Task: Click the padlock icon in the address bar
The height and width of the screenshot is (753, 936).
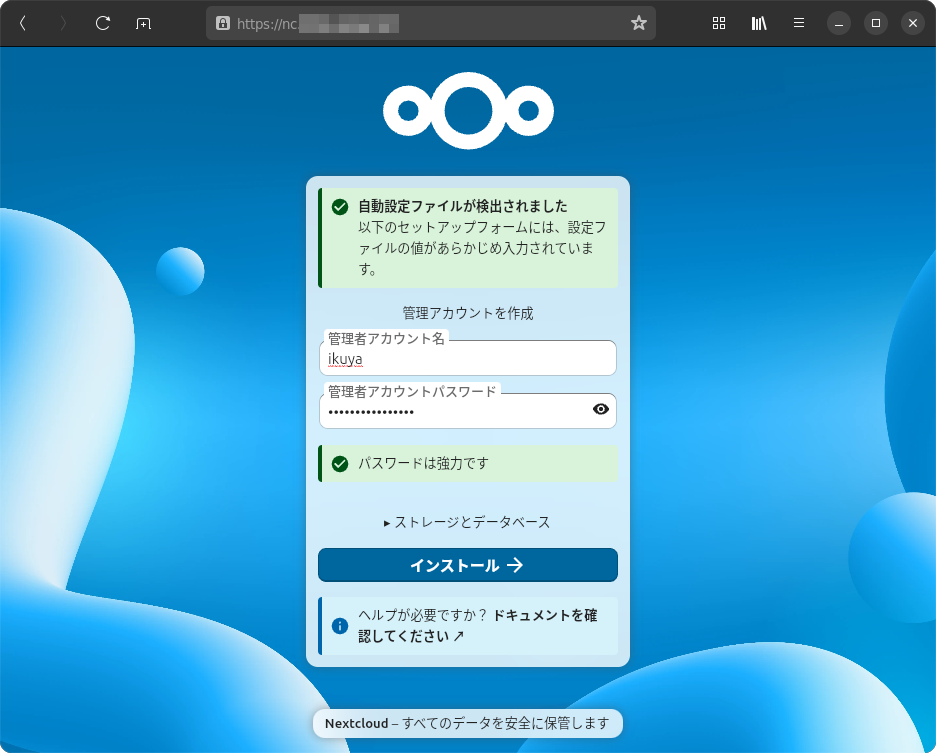Action: tap(222, 22)
